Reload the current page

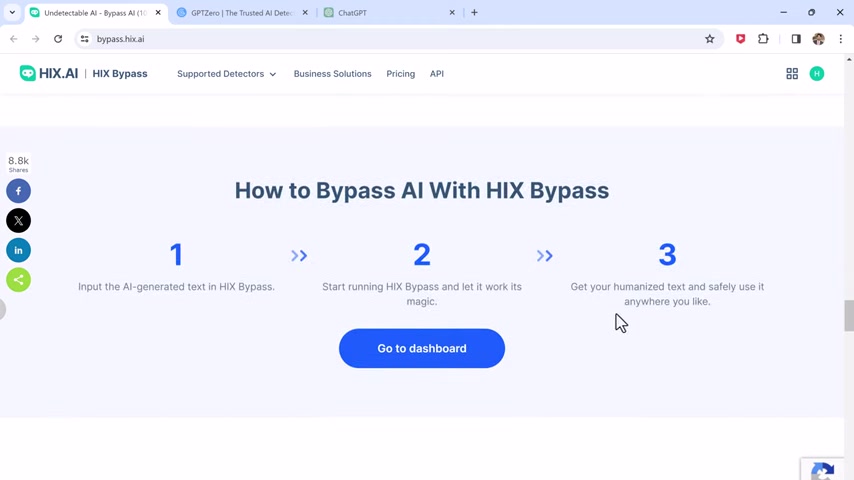tap(58, 39)
